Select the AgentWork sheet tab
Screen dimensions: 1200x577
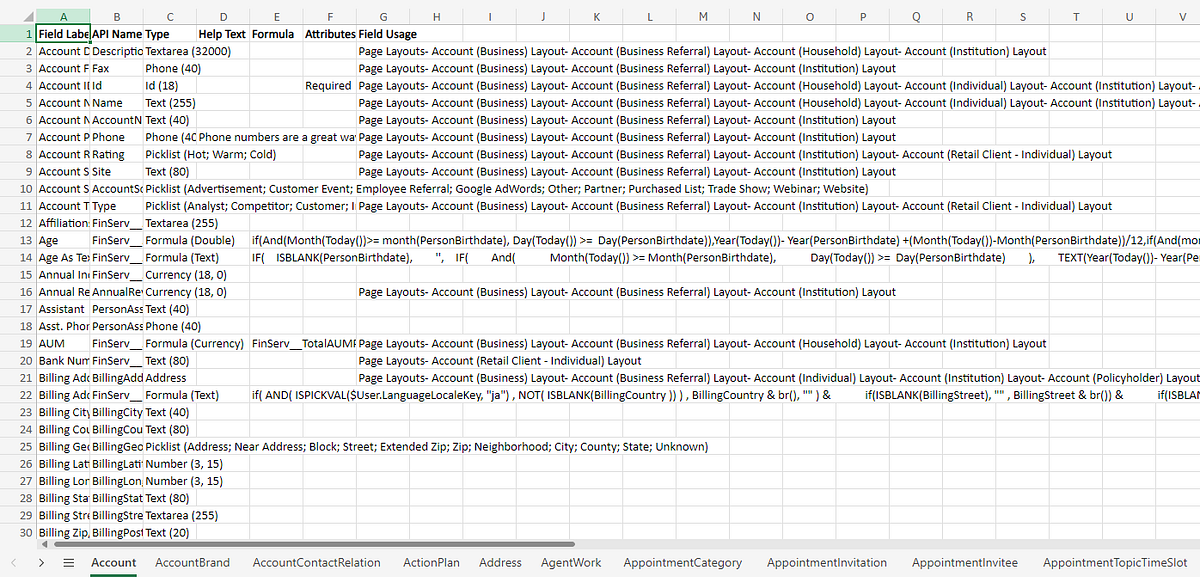pos(570,562)
